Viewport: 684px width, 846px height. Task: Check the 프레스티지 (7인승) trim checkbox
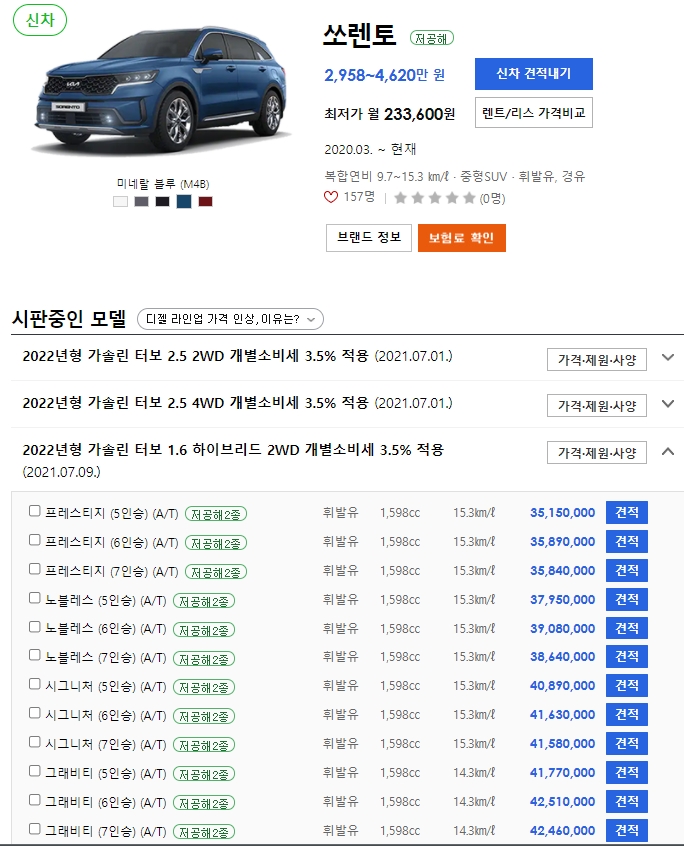pyautogui.click(x=35, y=569)
